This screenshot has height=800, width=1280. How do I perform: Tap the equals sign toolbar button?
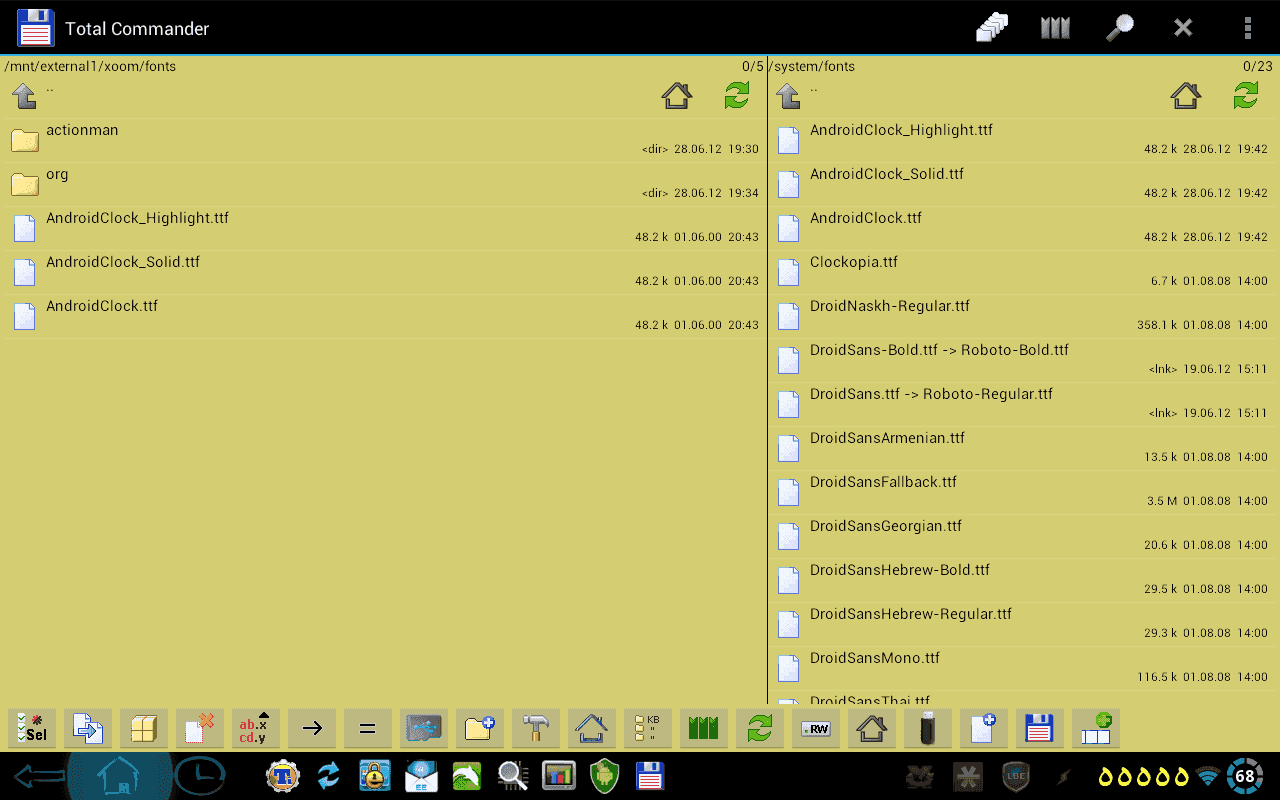point(368,729)
